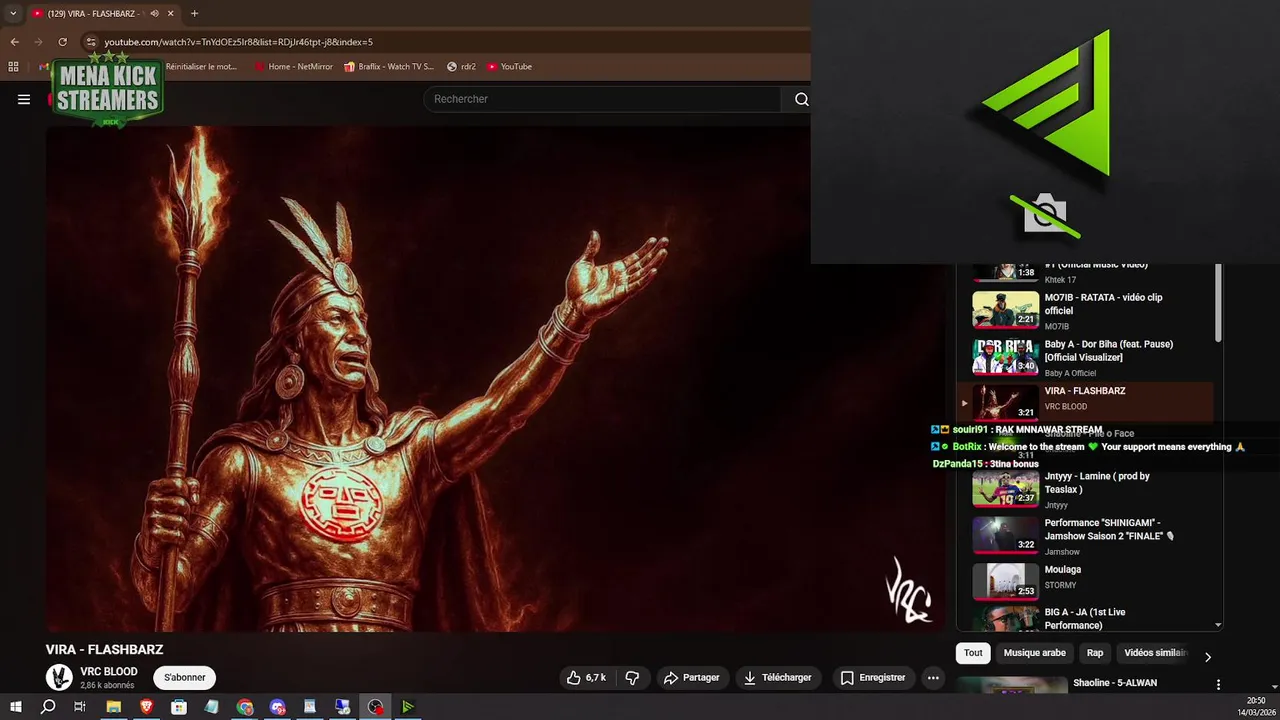Click the Partager share button

coord(692,678)
